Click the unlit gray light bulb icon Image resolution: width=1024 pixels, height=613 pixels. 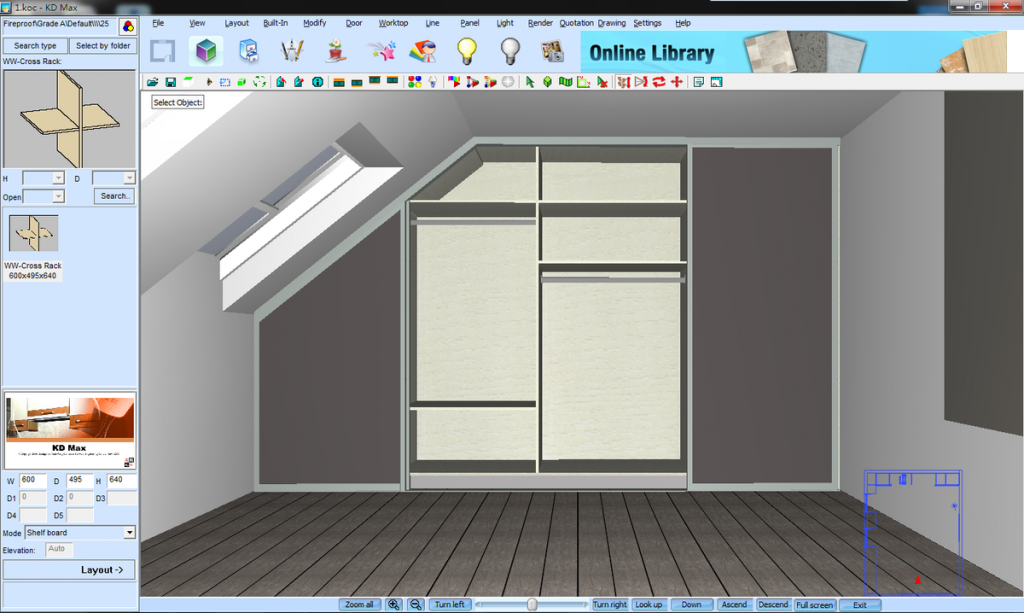510,51
